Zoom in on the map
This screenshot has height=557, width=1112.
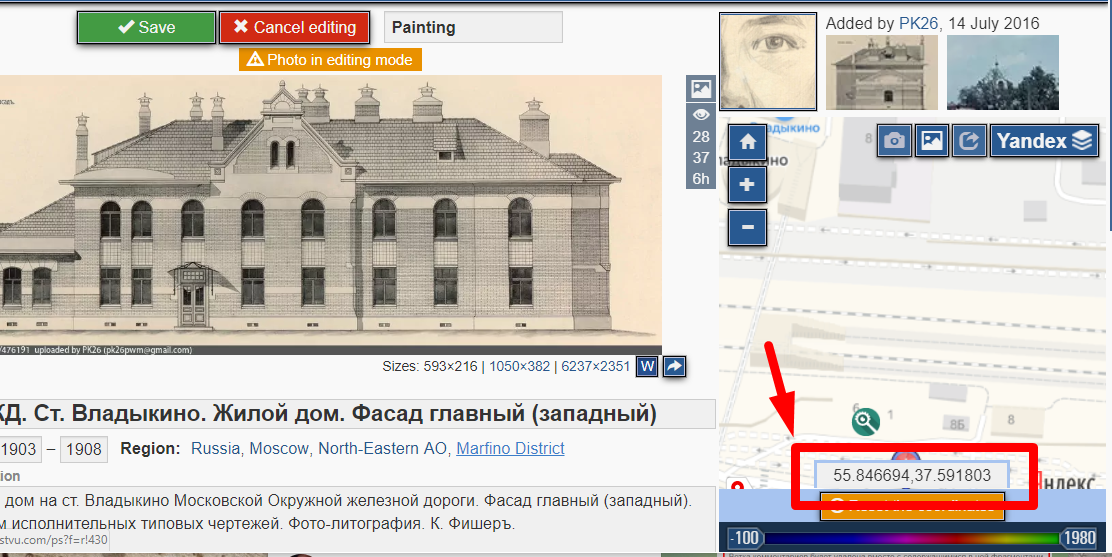747,184
